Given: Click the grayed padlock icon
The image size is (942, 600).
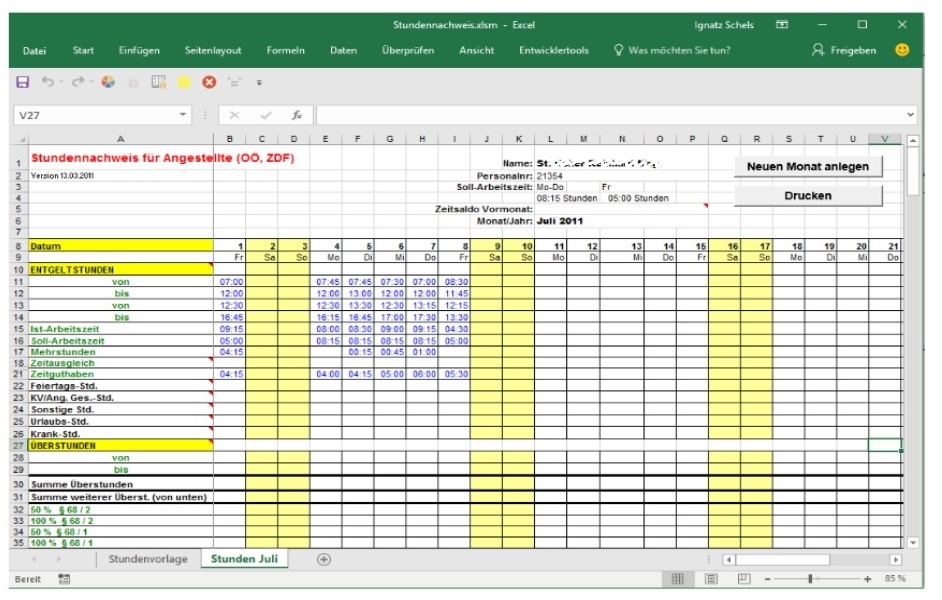Looking at the screenshot, I should pos(133,82).
